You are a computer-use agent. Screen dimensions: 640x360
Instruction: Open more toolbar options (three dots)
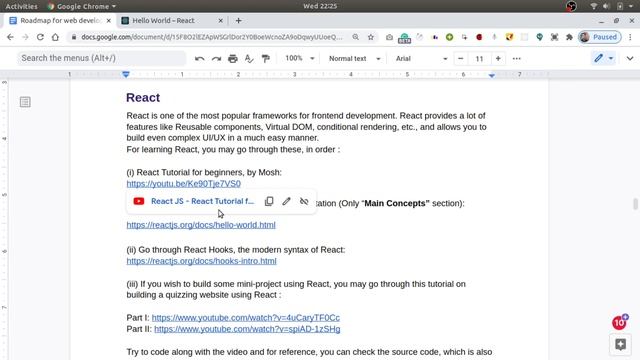pyautogui.click(x=517, y=58)
